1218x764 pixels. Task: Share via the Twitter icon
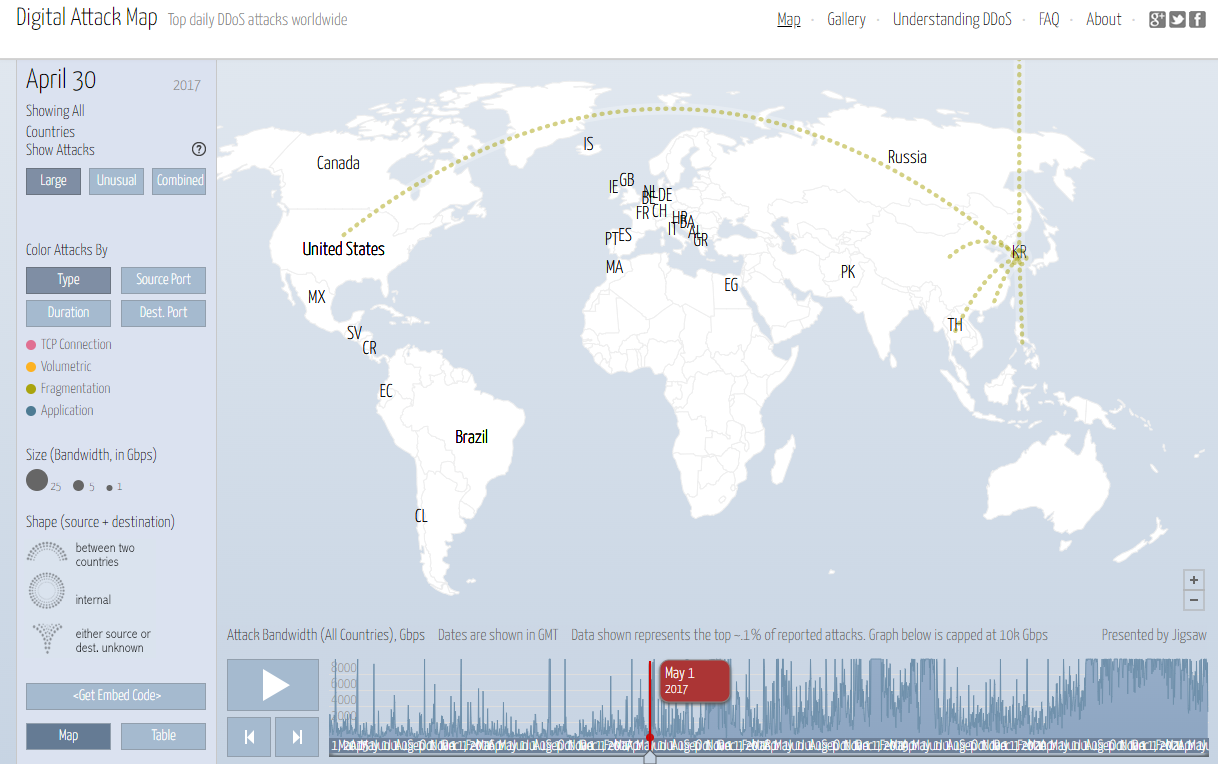click(x=1177, y=19)
